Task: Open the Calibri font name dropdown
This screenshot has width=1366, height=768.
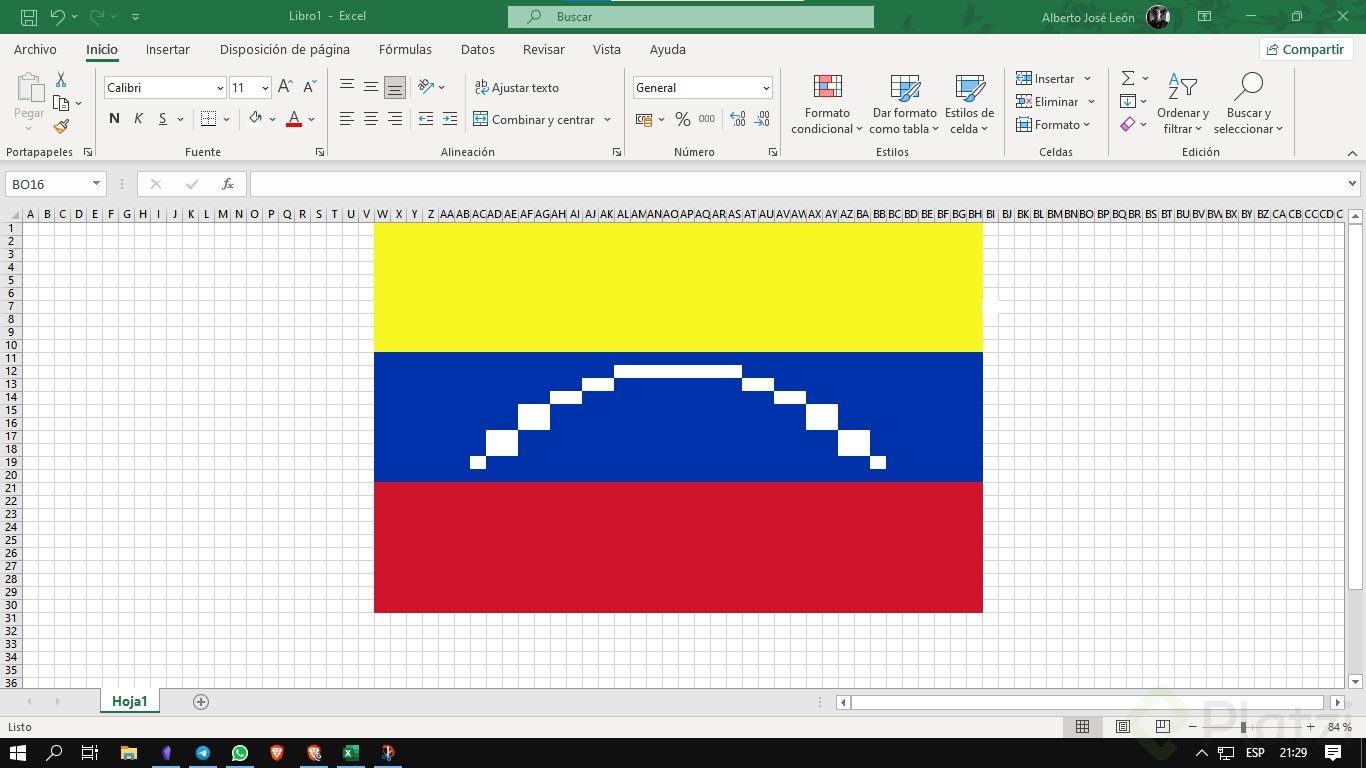Action: click(220, 88)
